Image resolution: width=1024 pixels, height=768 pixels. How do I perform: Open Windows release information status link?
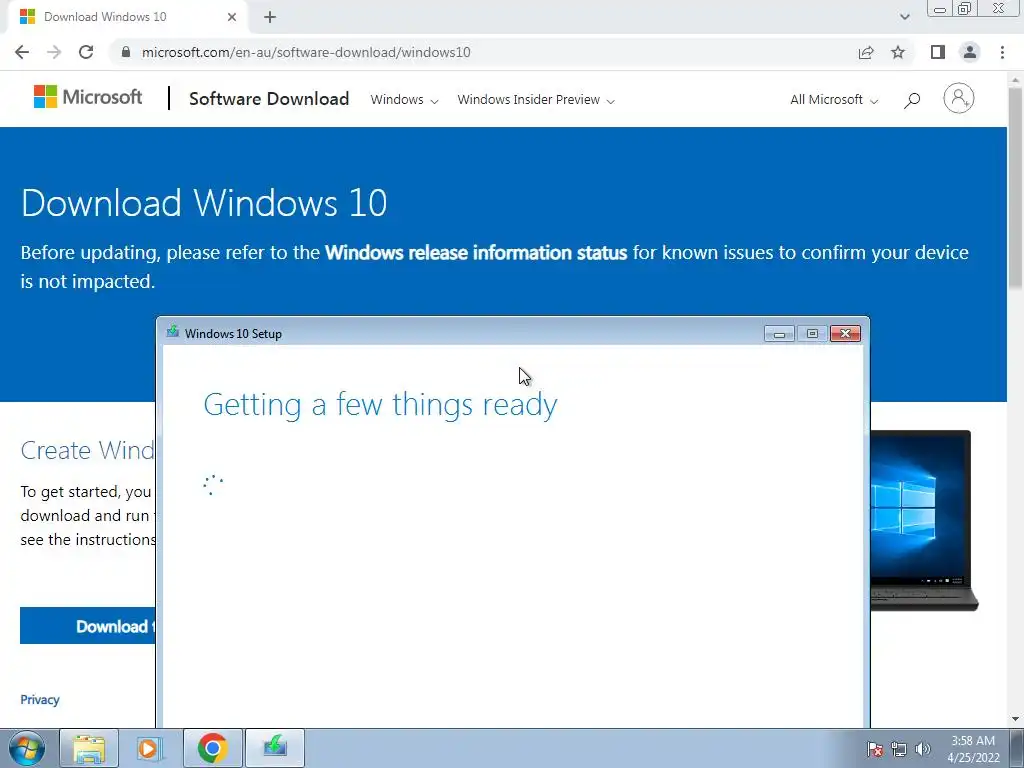tap(476, 253)
